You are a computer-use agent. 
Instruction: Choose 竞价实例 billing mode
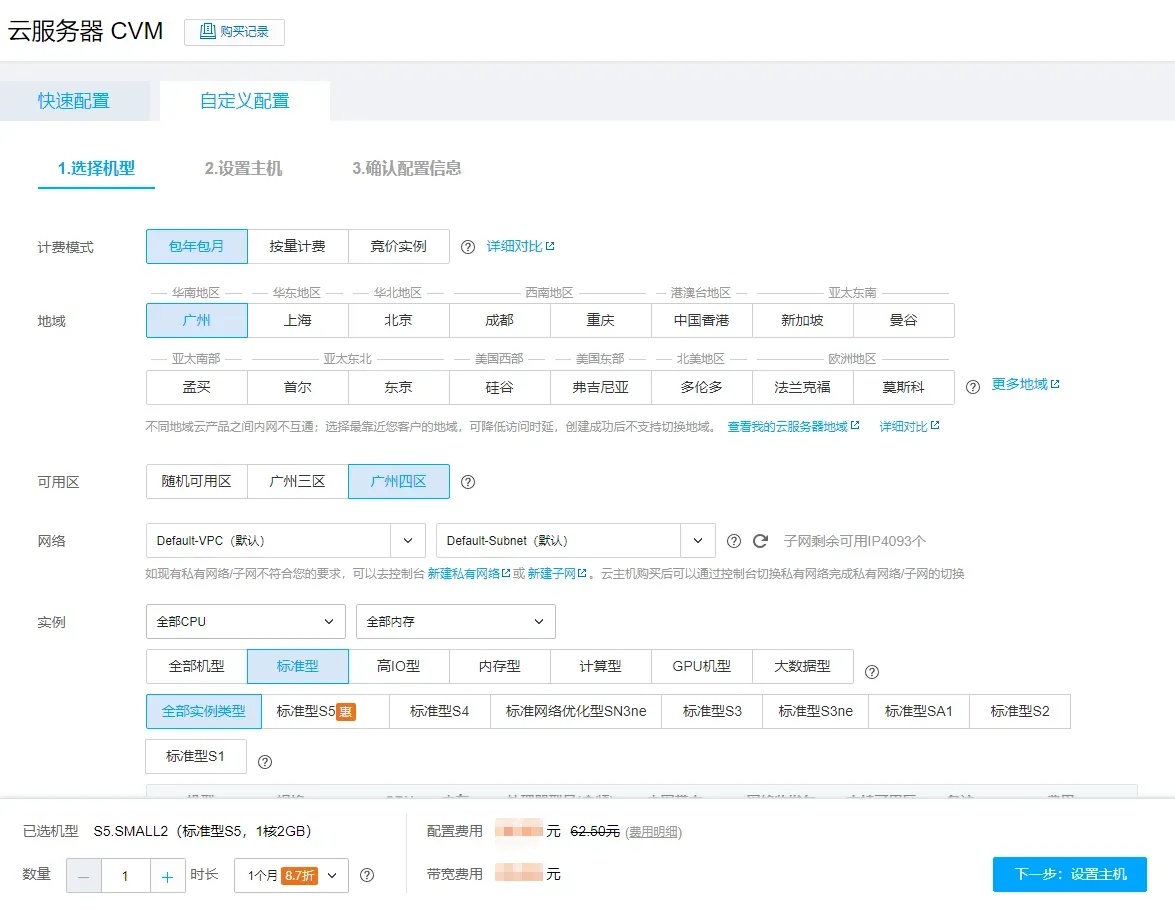pyautogui.click(x=399, y=247)
